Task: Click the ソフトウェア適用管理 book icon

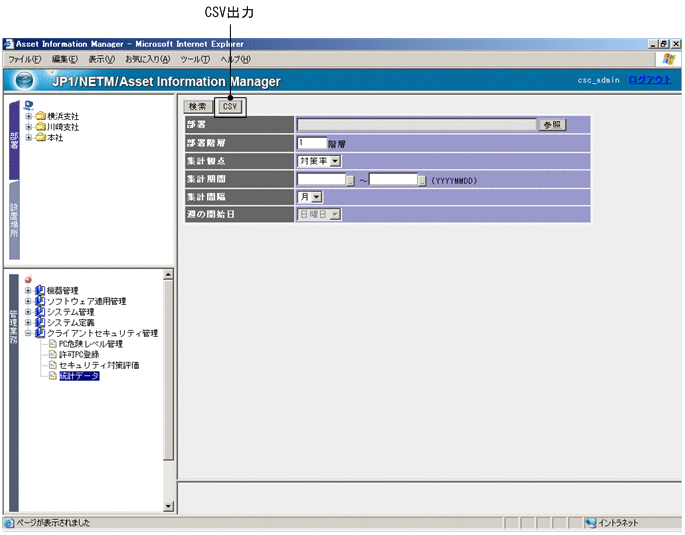Action: coord(40,301)
